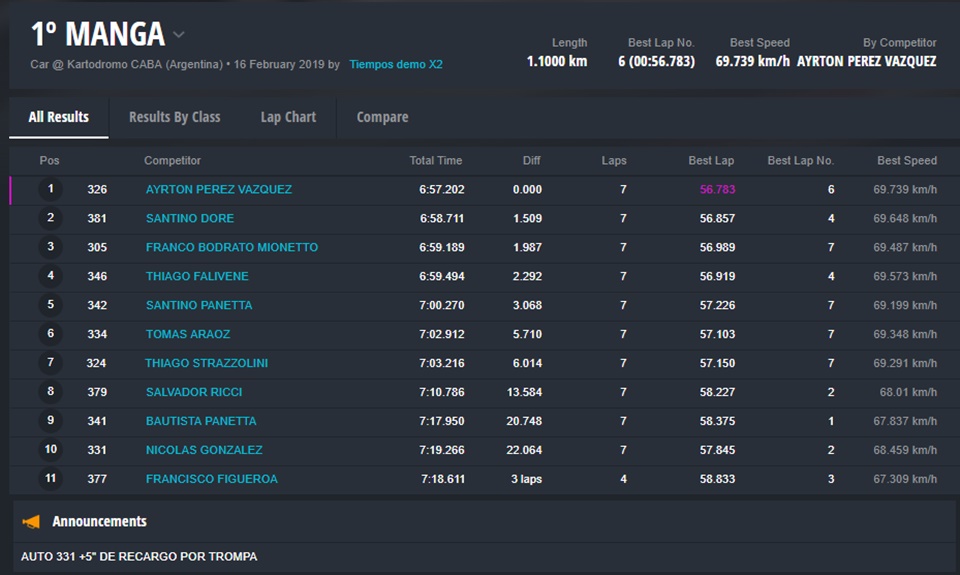Expand the 1º MANGA session dropdown chevron

point(179,34)
